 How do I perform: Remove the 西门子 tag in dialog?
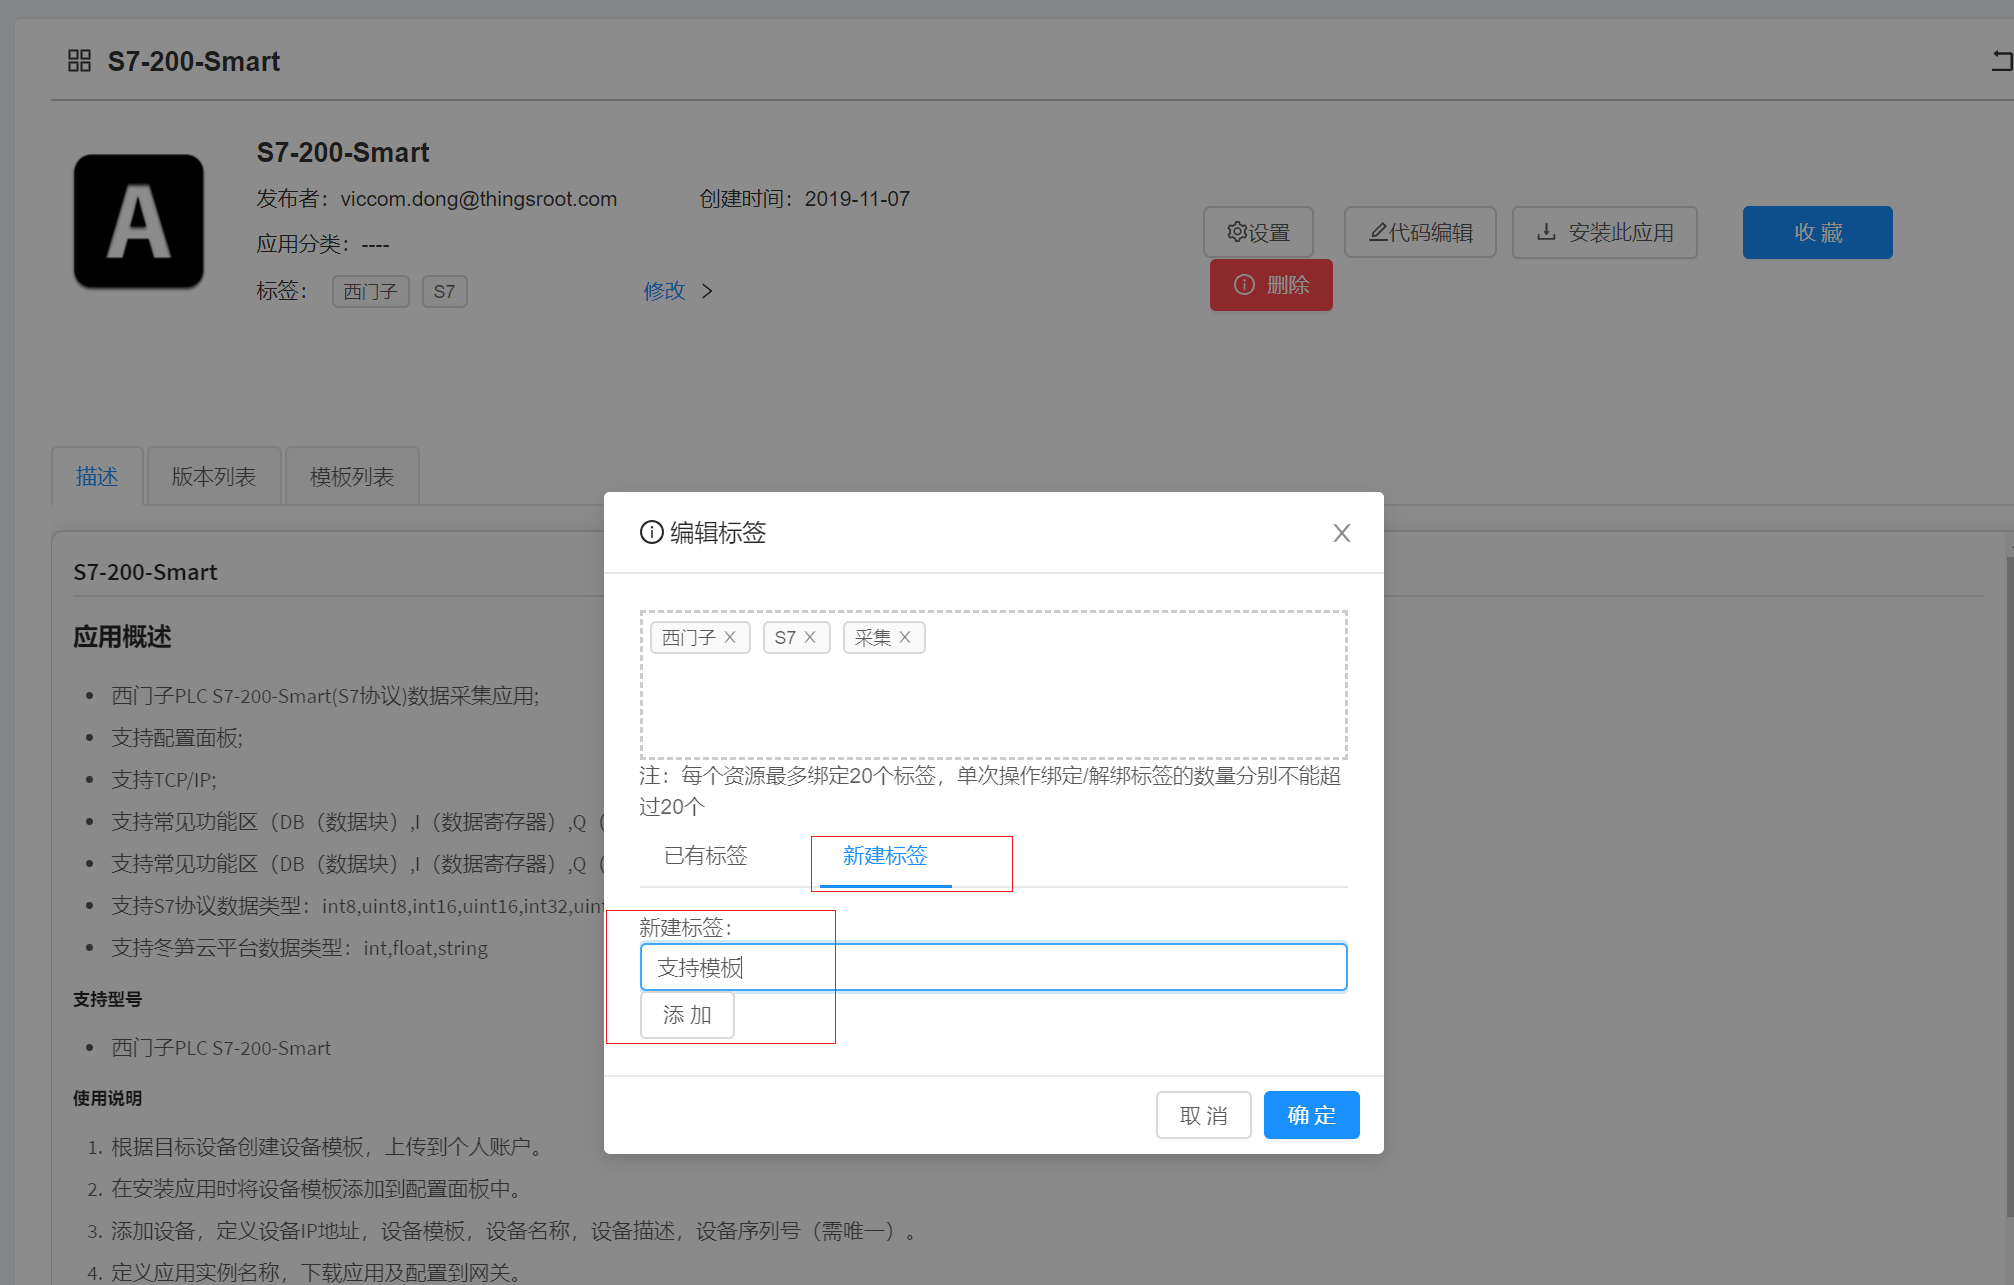tap(730, 637)
